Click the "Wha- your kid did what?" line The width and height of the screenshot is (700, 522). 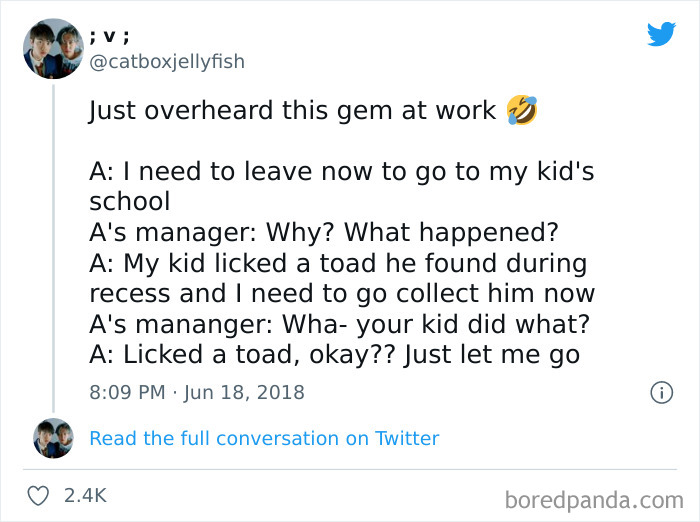tap(340, 325)
